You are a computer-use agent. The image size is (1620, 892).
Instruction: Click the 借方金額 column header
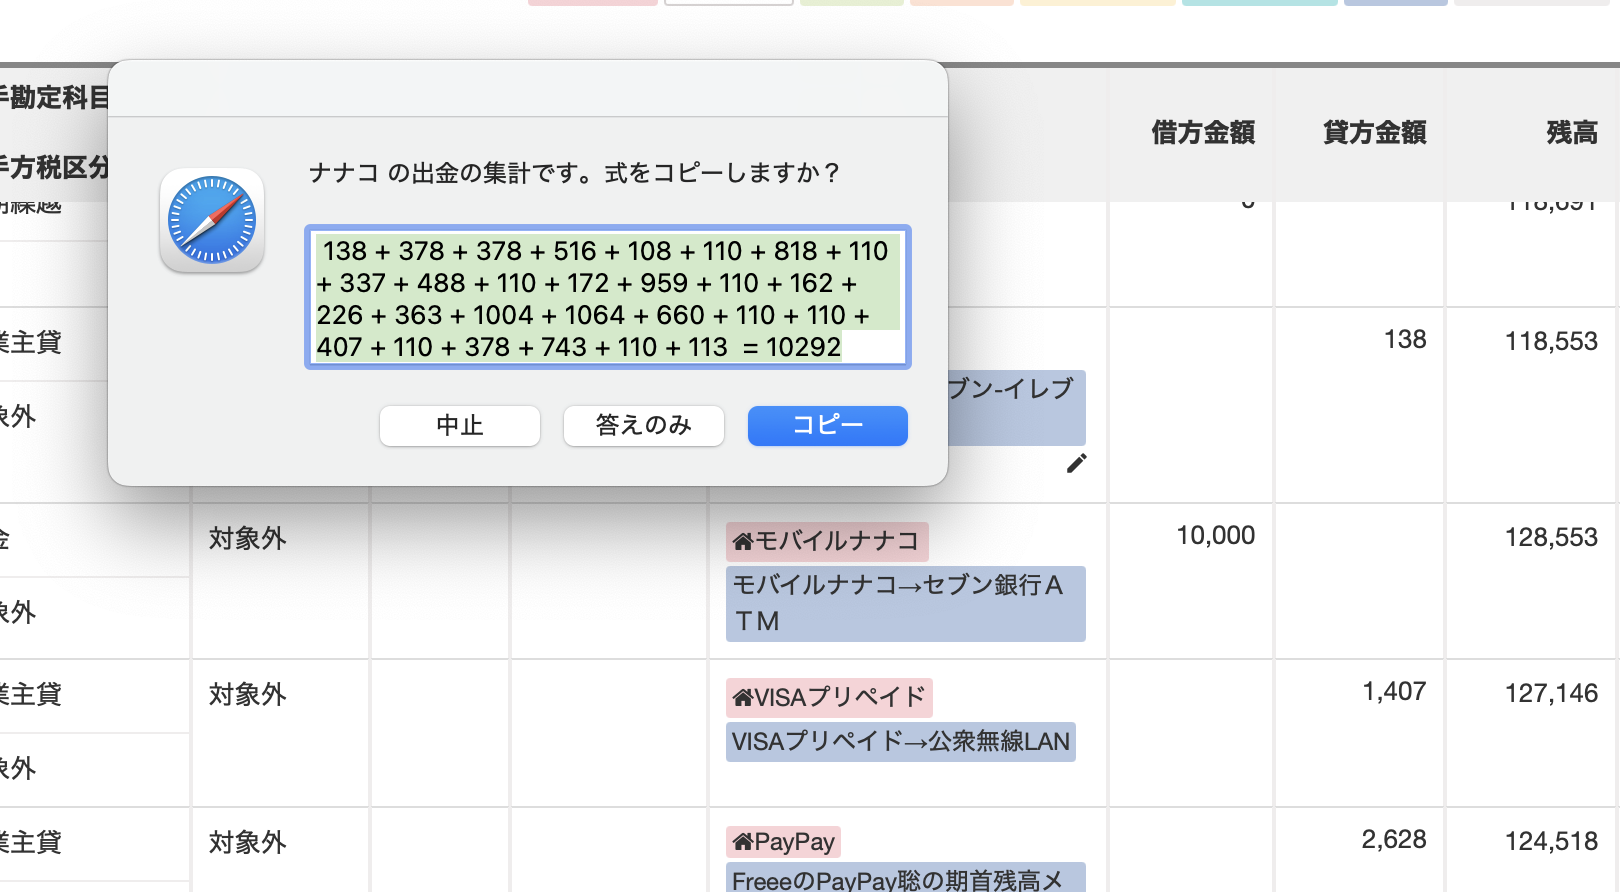(1203, 132)
